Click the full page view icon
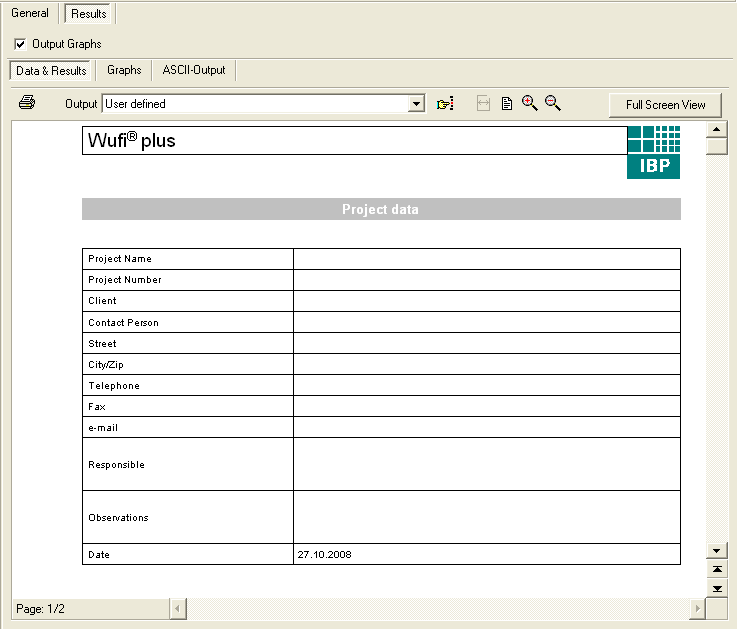 507,103
